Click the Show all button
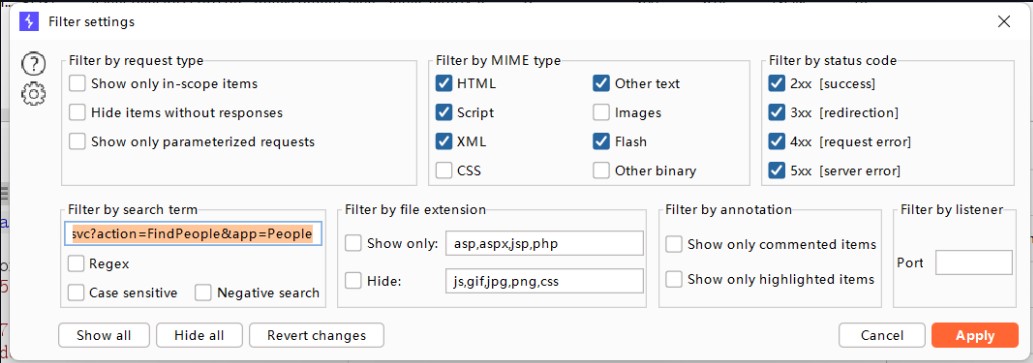The image size is (1033, 363). pos(104,335)
